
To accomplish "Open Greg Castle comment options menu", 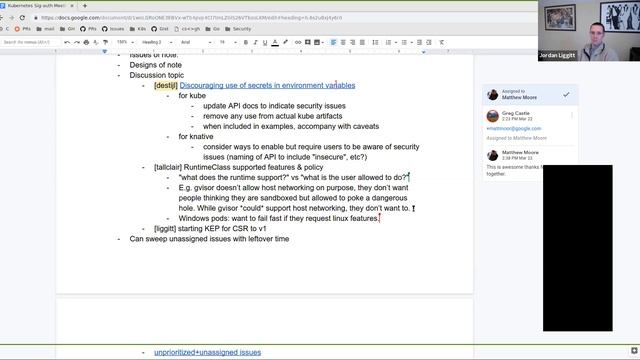I will 571,116.
